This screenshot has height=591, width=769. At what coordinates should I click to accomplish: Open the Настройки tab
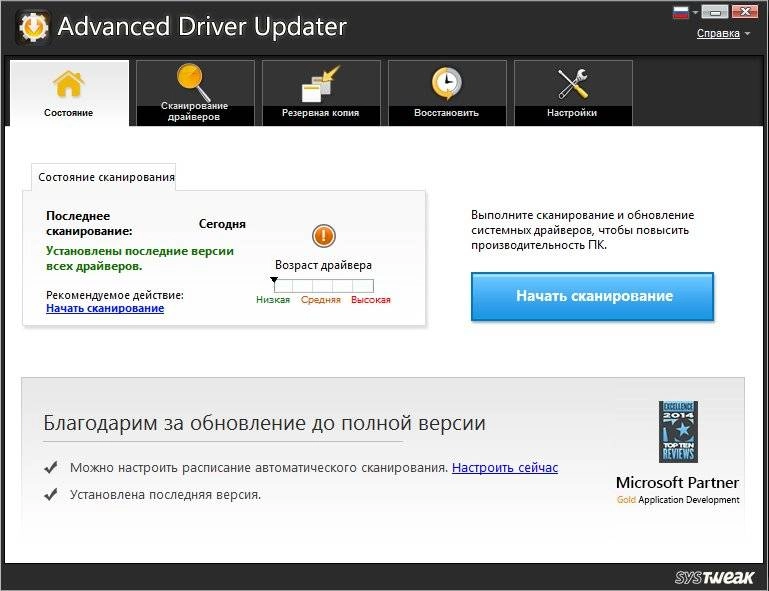click(573, 93)
